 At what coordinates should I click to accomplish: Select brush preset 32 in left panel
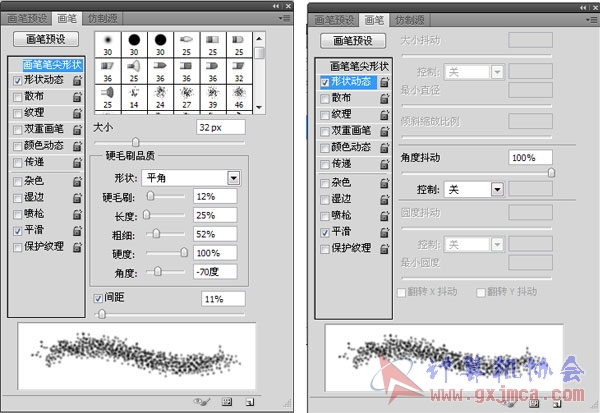[239, 71]
